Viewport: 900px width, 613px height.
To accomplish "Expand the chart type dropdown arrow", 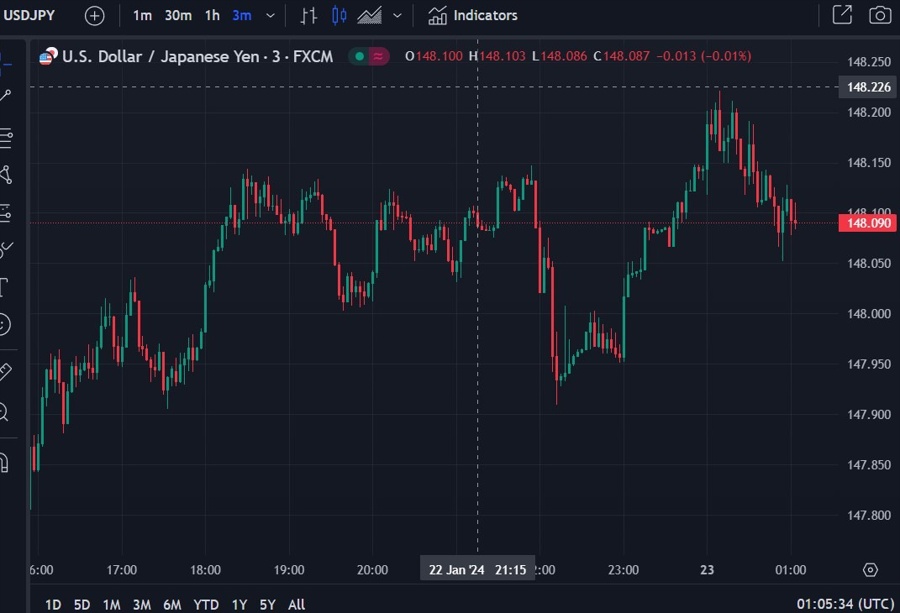I will click(396, 15).
